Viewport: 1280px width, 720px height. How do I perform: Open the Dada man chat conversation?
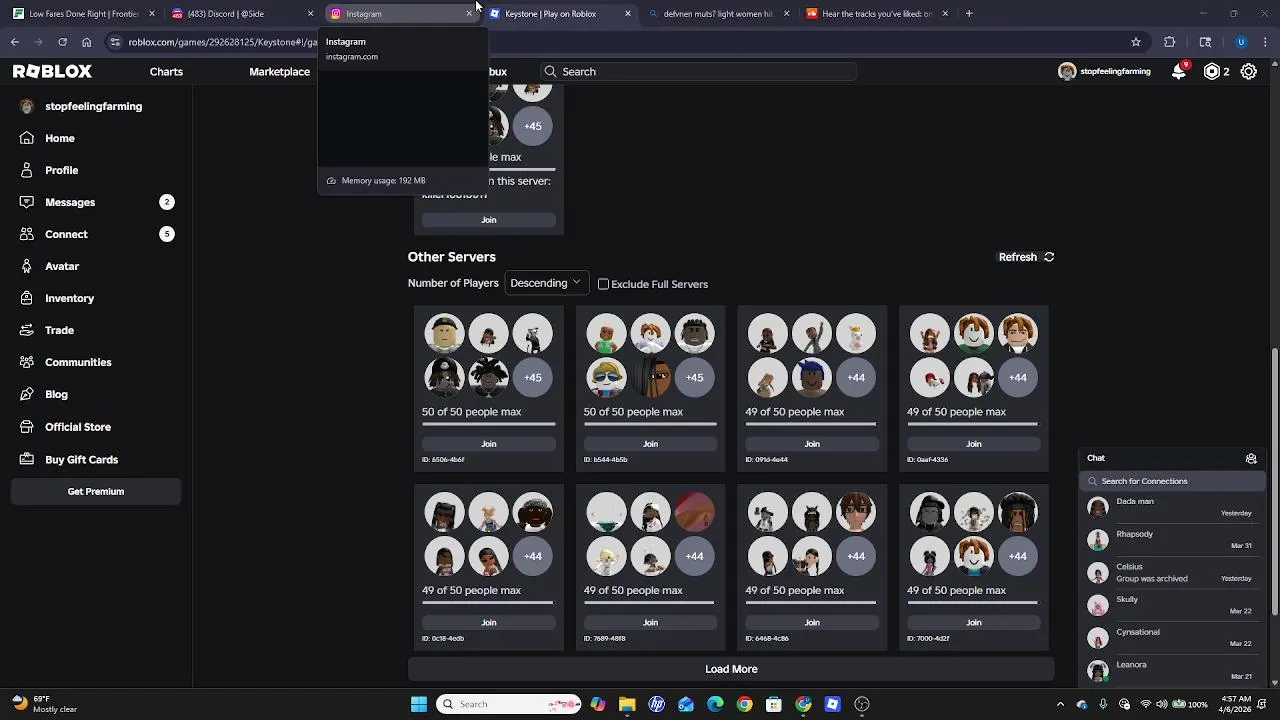click(1172, 507)
